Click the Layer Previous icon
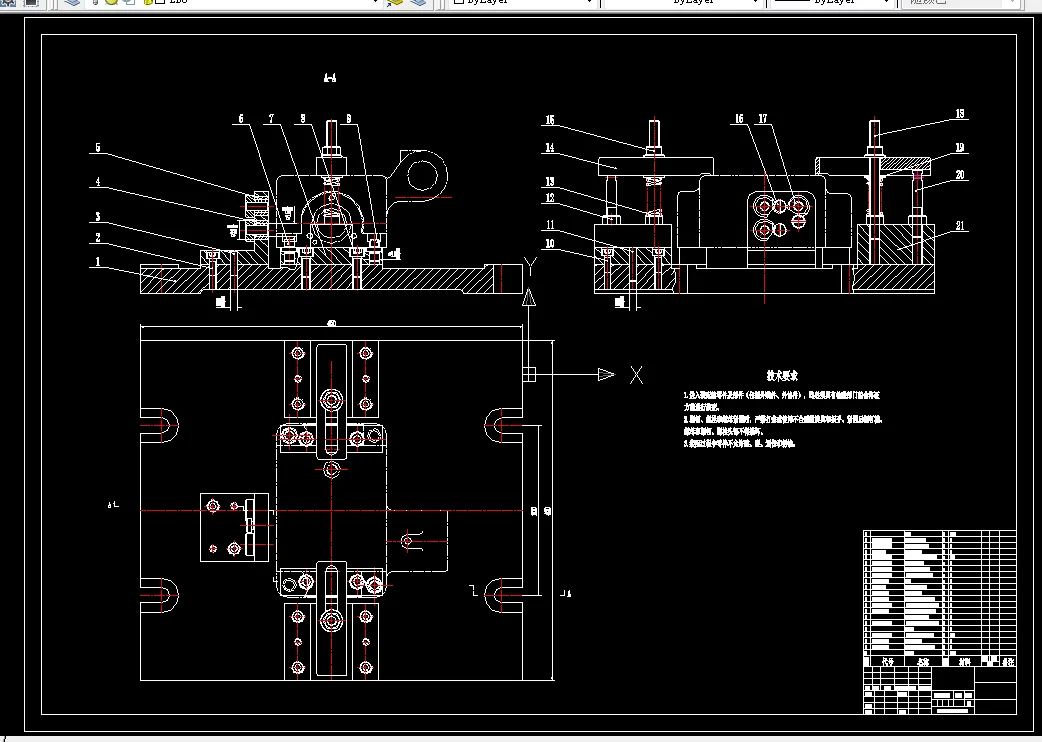The image size is (1042, 742). 418,3
